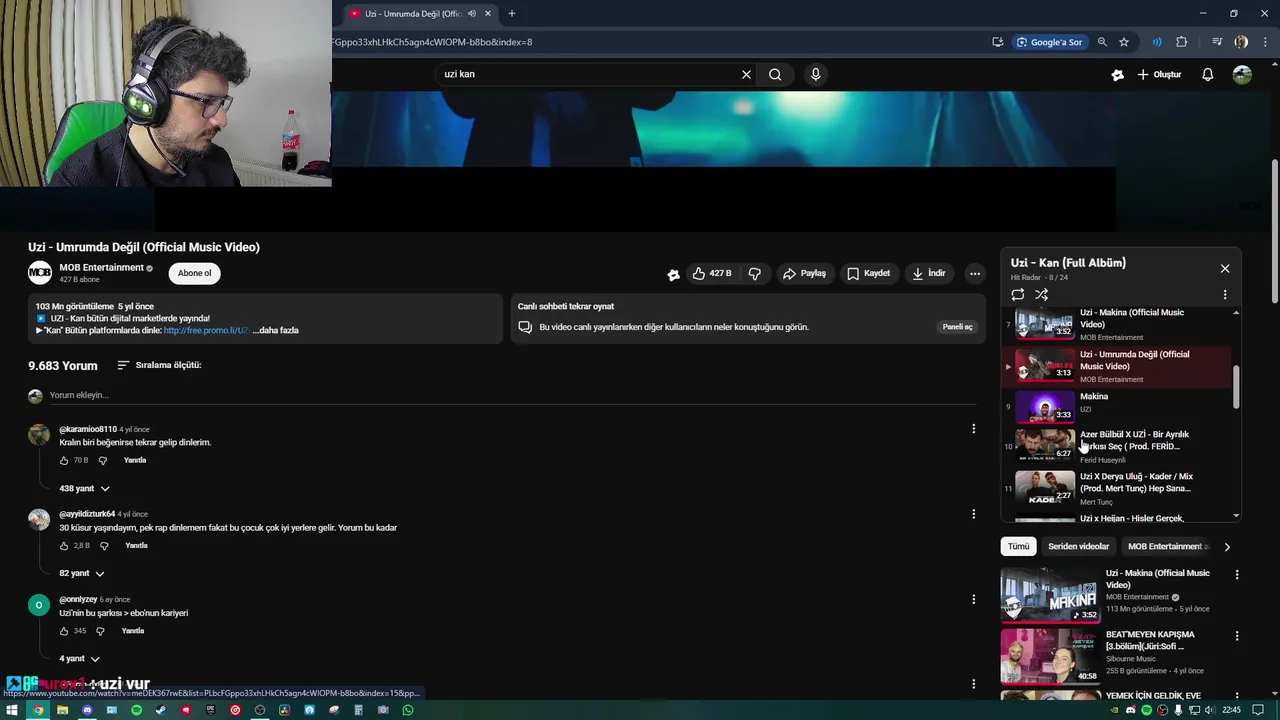Image resolution: width=1280 pixels, height=720 pixels.
Task: Click Google'a Sor button in address bar
Action: tap(1050, 42)
